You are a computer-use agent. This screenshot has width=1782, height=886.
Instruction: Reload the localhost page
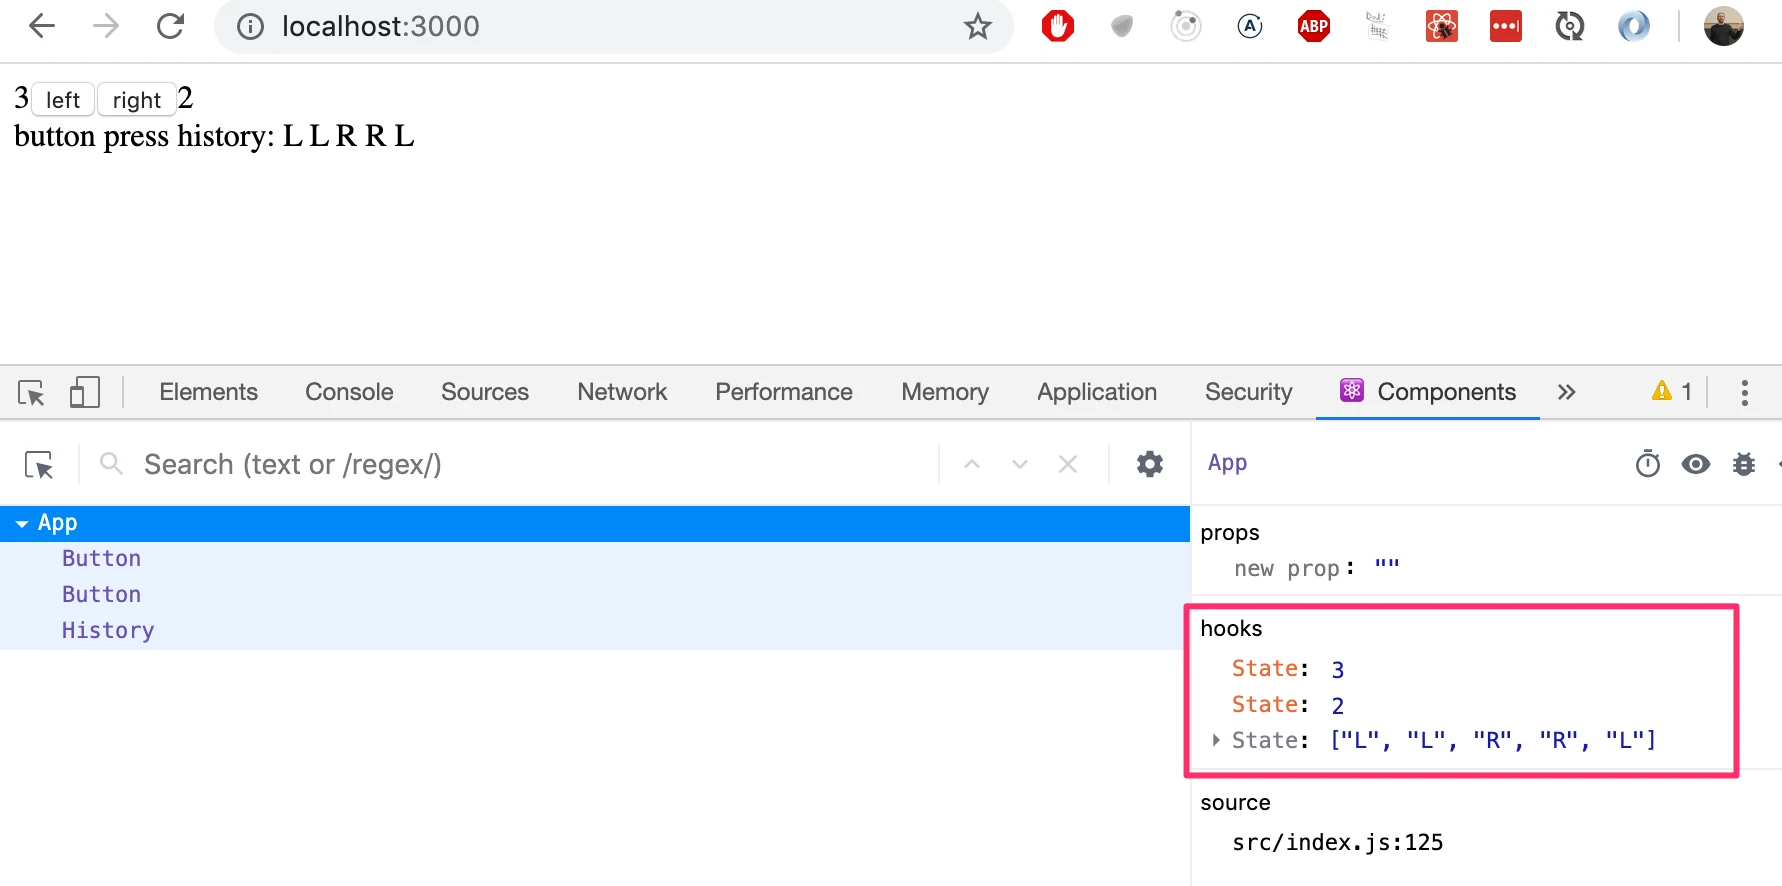click(171, 26)
